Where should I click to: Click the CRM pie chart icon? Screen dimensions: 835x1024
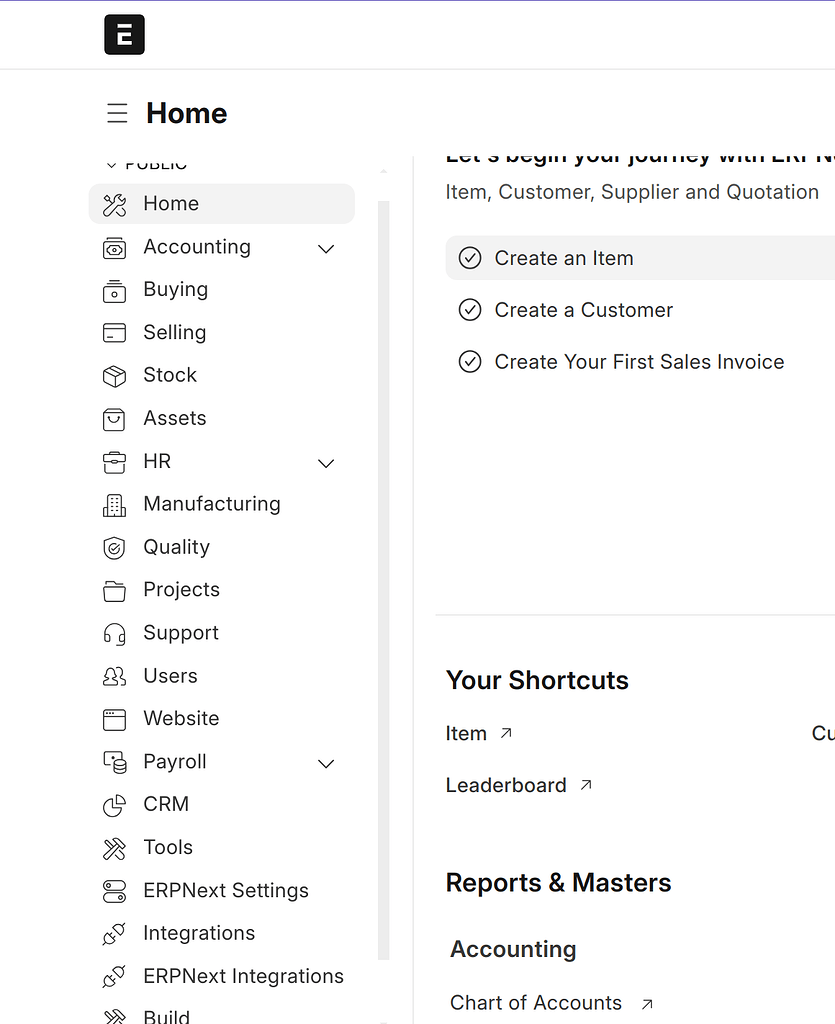(115, 805)
